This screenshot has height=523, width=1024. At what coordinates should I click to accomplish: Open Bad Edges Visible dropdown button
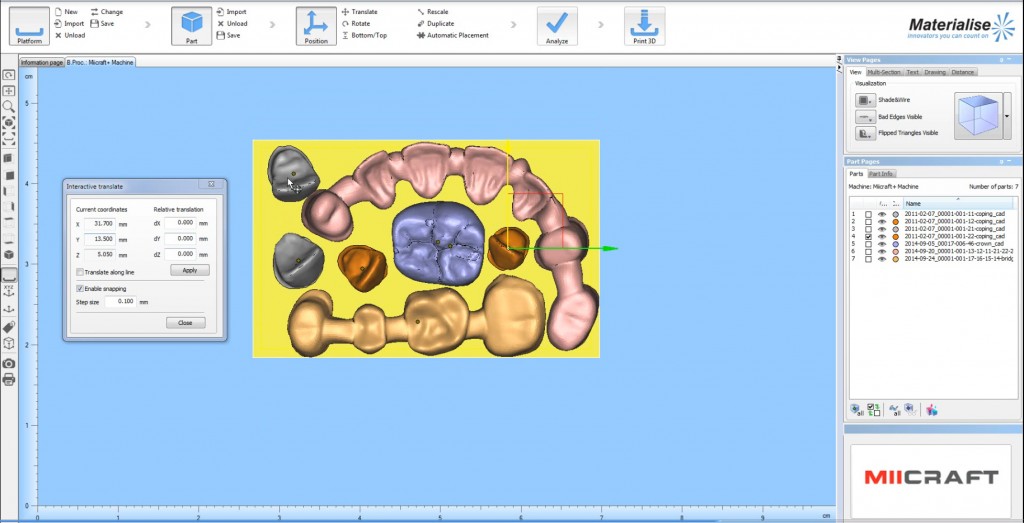(865, 117)
